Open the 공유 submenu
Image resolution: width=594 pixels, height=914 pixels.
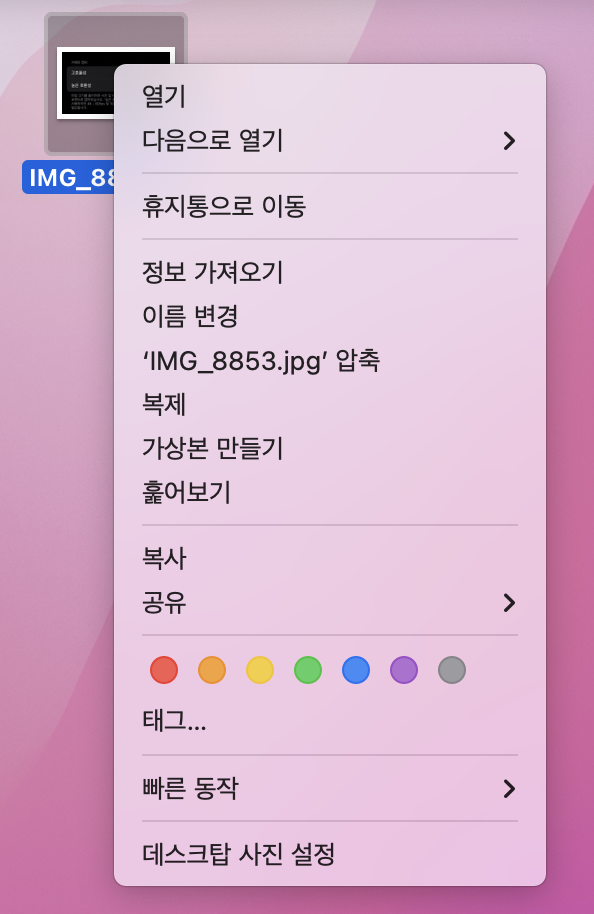click(x=330, y=602)
